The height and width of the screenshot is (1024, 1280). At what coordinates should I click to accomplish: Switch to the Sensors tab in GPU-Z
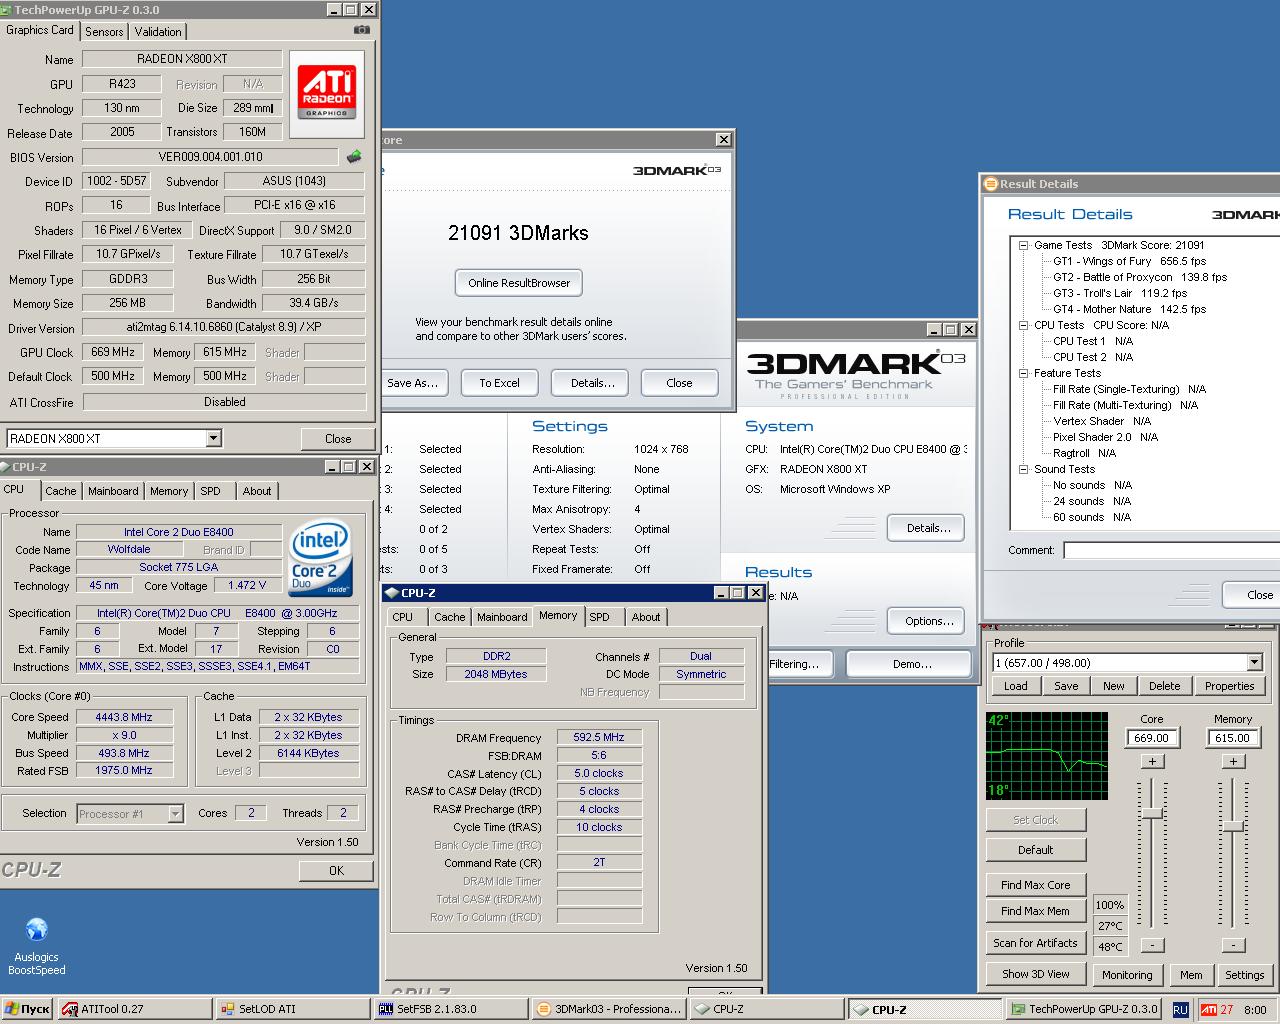pos(104,32)
